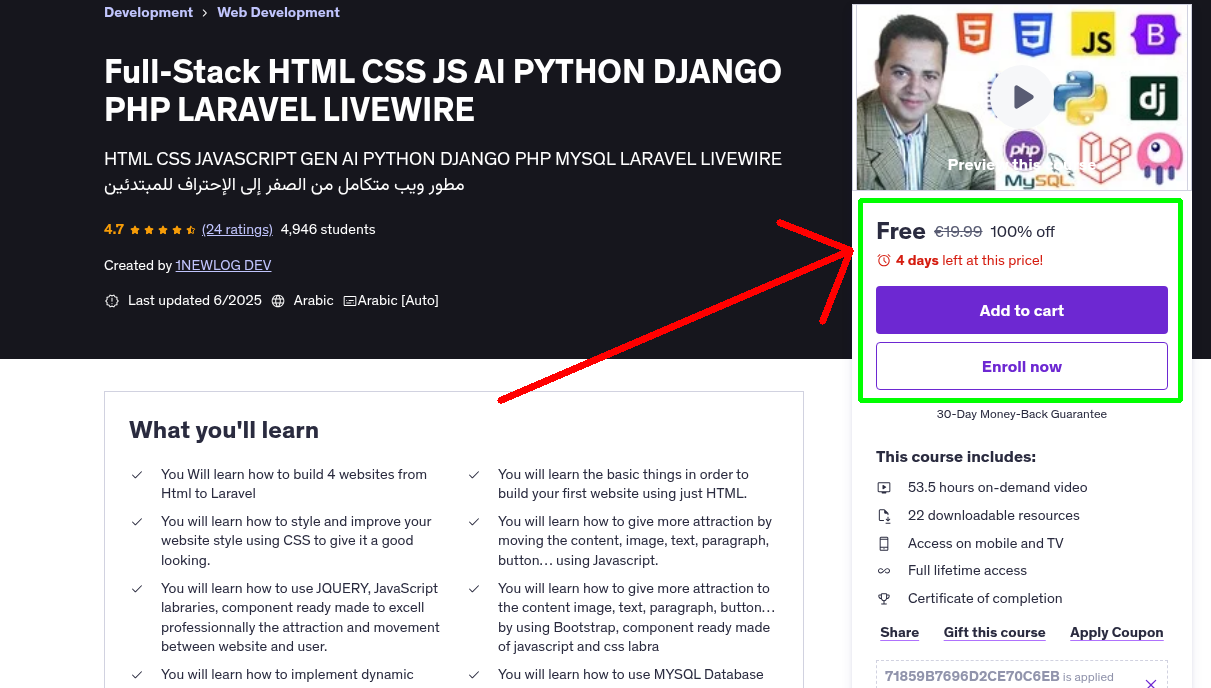
Task: Click the Last updated badge icon
Action: (x=112, y=301)
